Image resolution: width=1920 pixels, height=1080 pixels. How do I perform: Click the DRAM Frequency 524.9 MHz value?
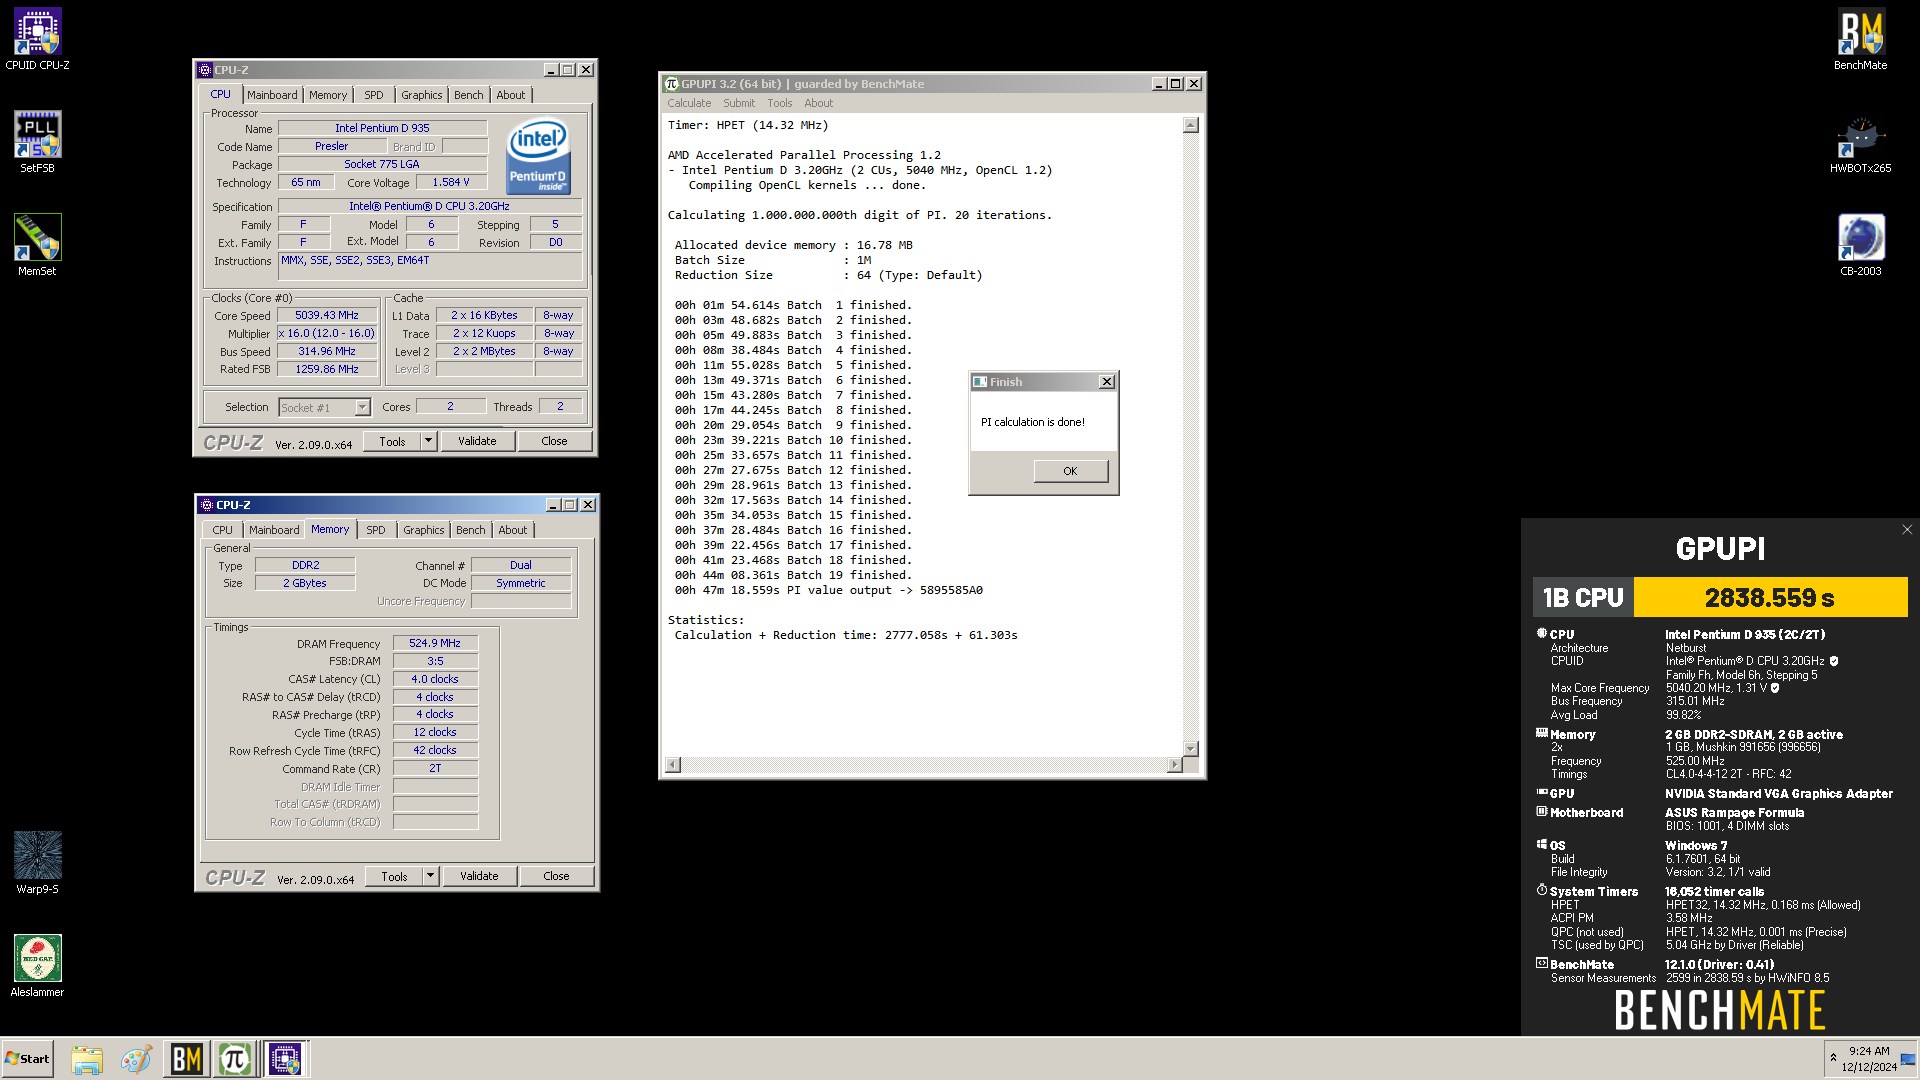click(435, 643)
